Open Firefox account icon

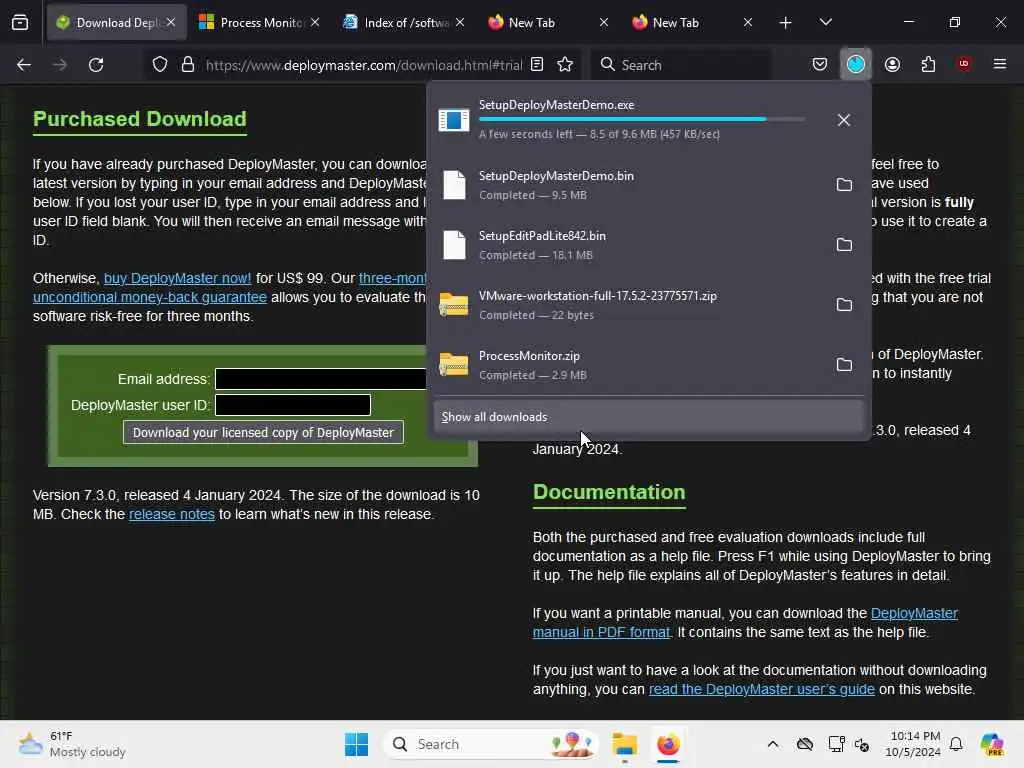click(892, 64)
